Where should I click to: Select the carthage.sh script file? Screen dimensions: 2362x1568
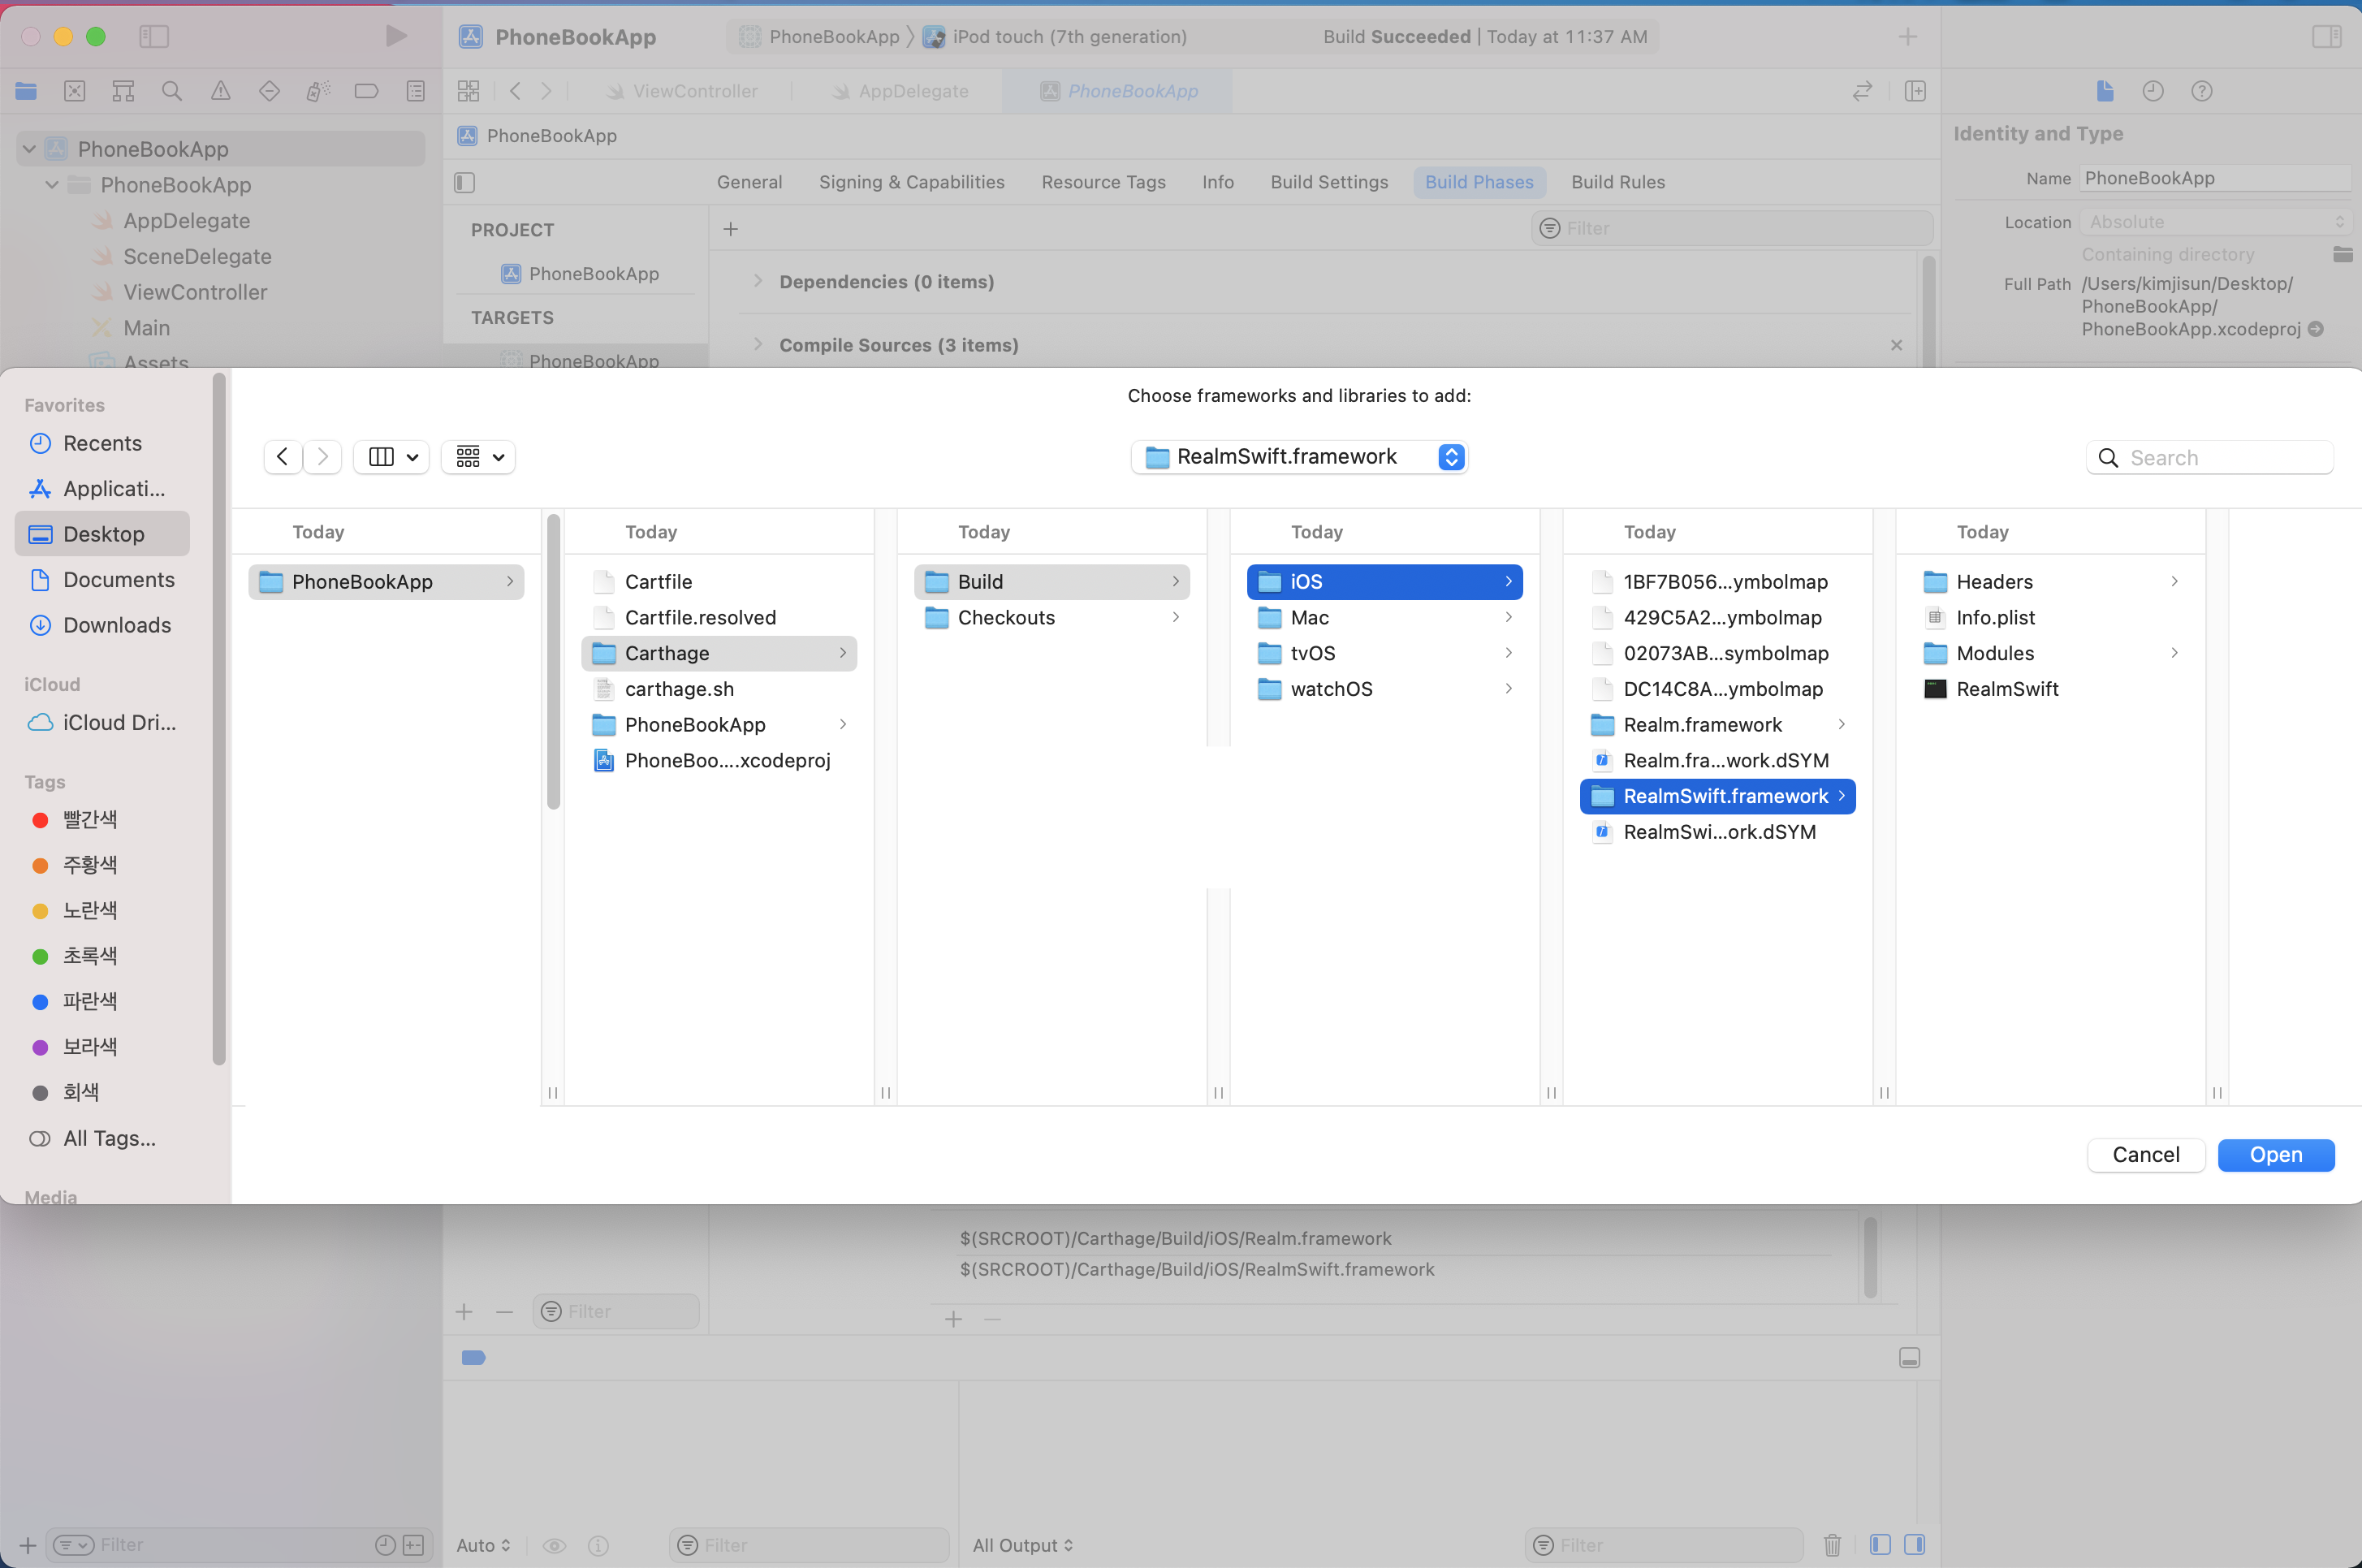point(719,689)
